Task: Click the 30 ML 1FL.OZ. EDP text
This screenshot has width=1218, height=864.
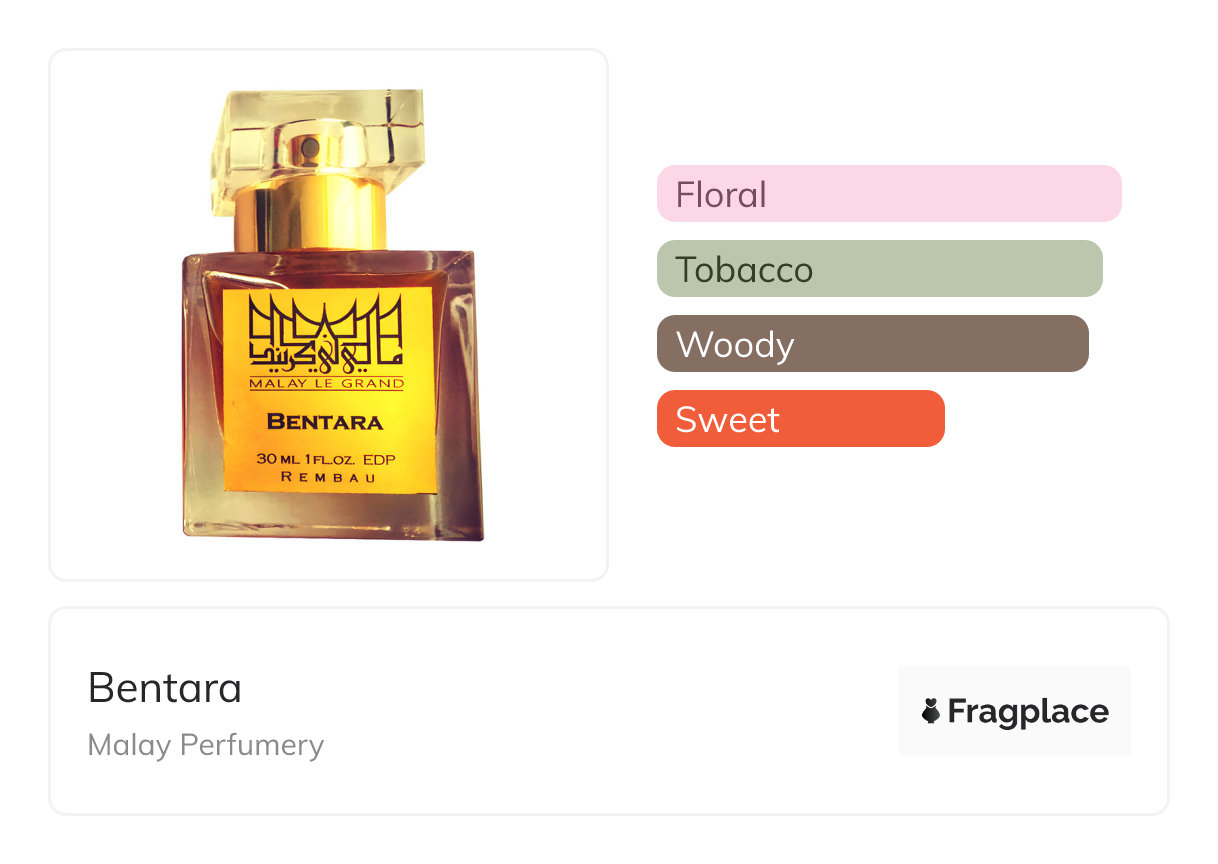Action: coord(328,459)
